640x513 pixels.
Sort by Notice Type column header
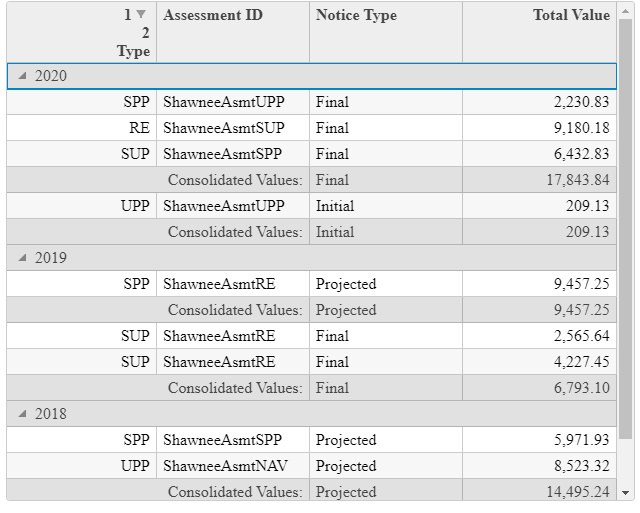pos(386,32)
